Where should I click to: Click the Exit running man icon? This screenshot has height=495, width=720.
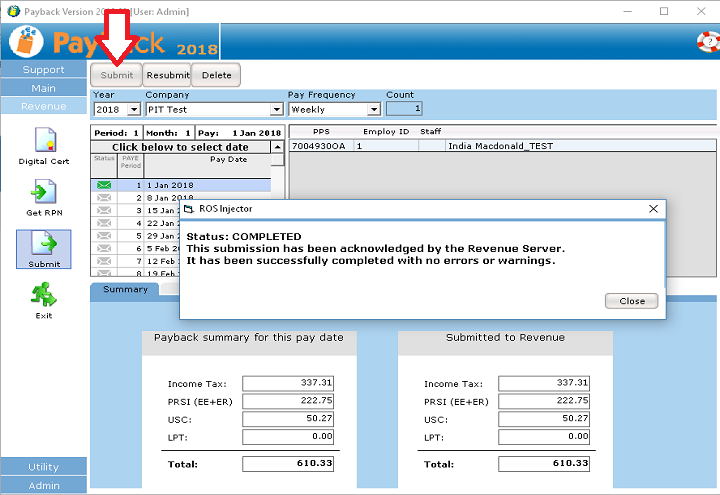(x=43, y=296)
